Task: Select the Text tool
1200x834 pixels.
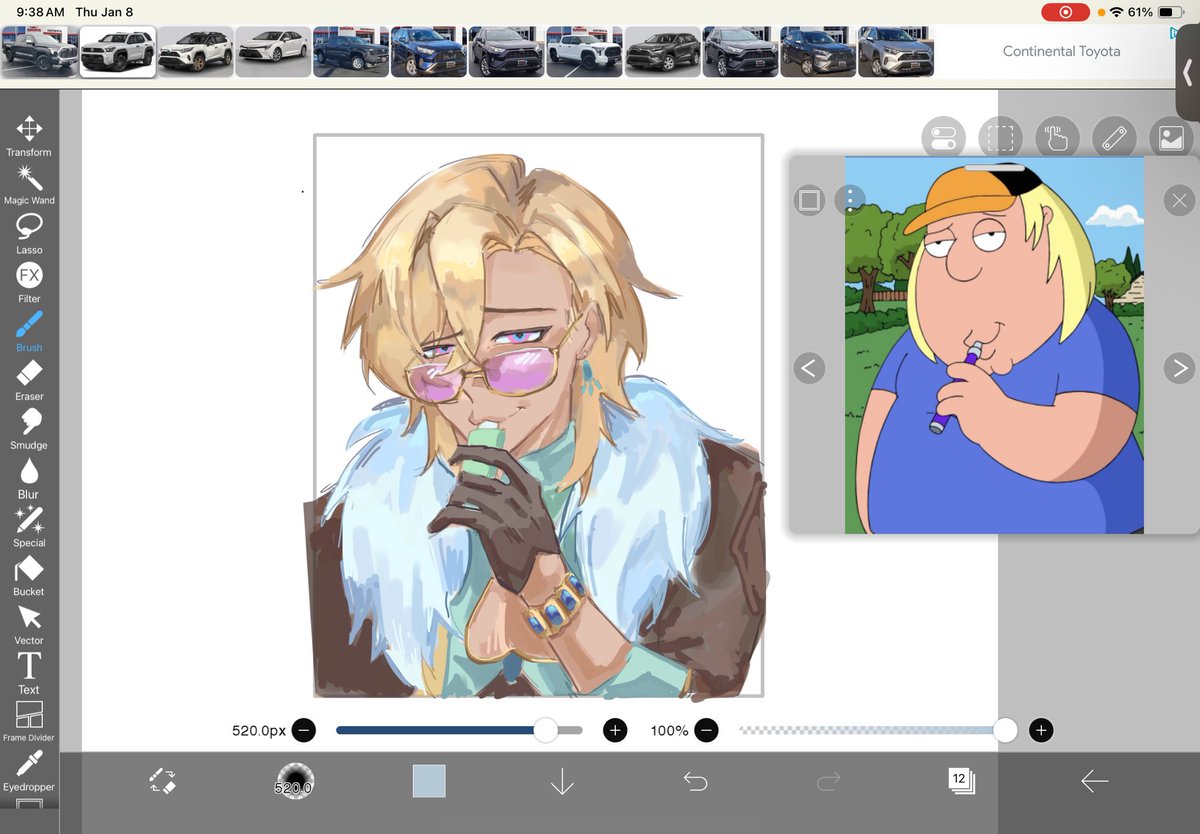Action: 29,666
